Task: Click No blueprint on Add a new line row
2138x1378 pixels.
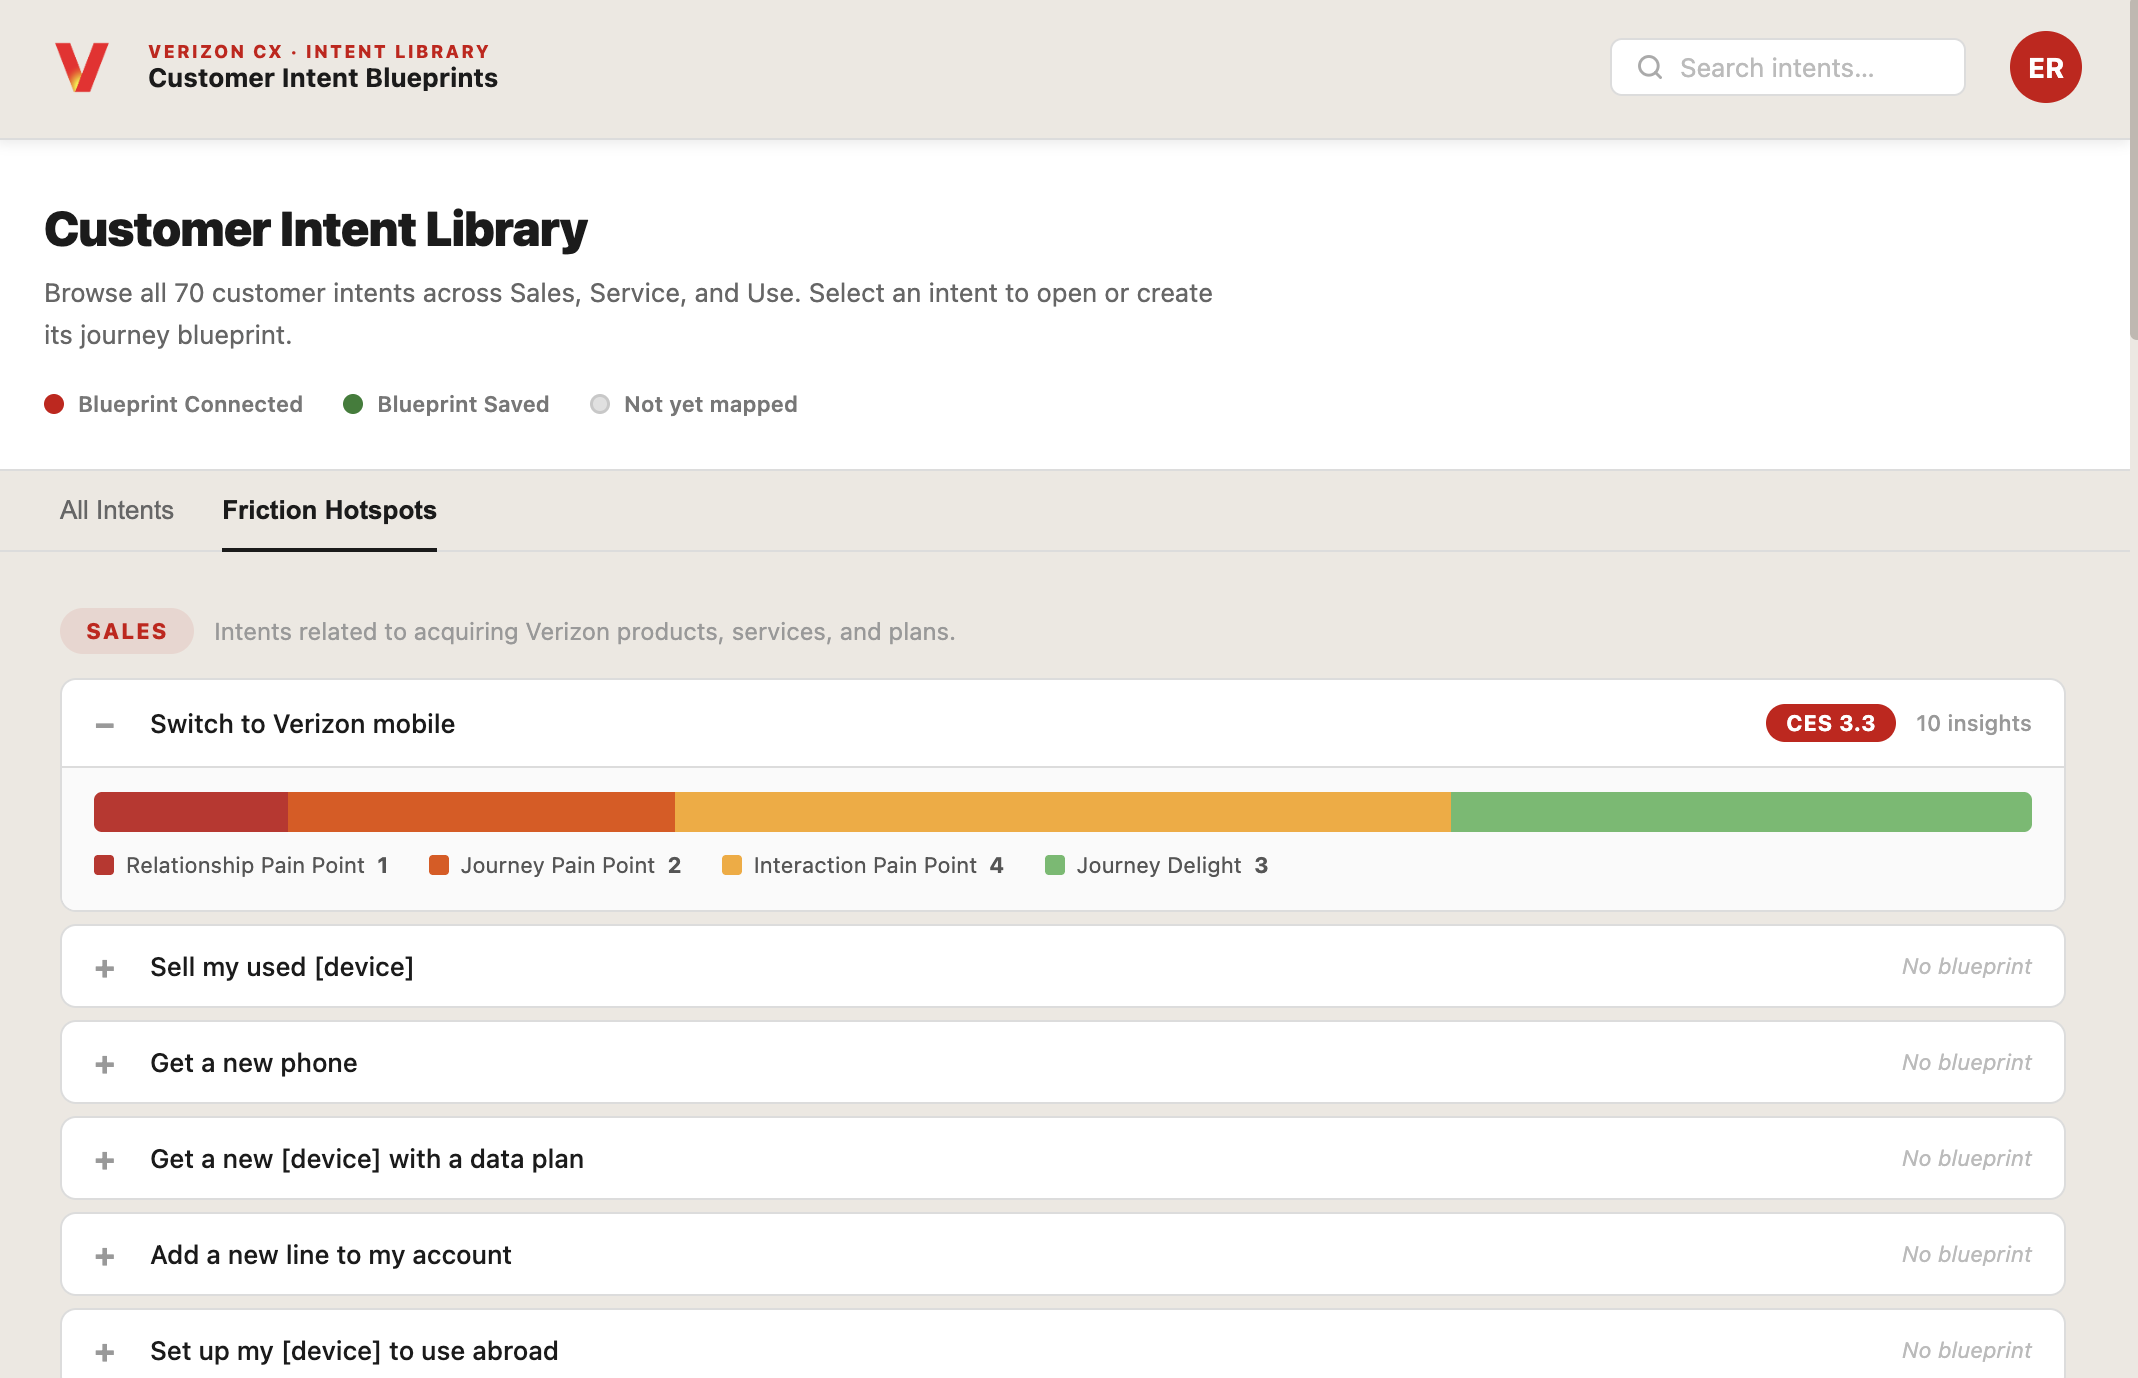Action: (1966, 1254)
